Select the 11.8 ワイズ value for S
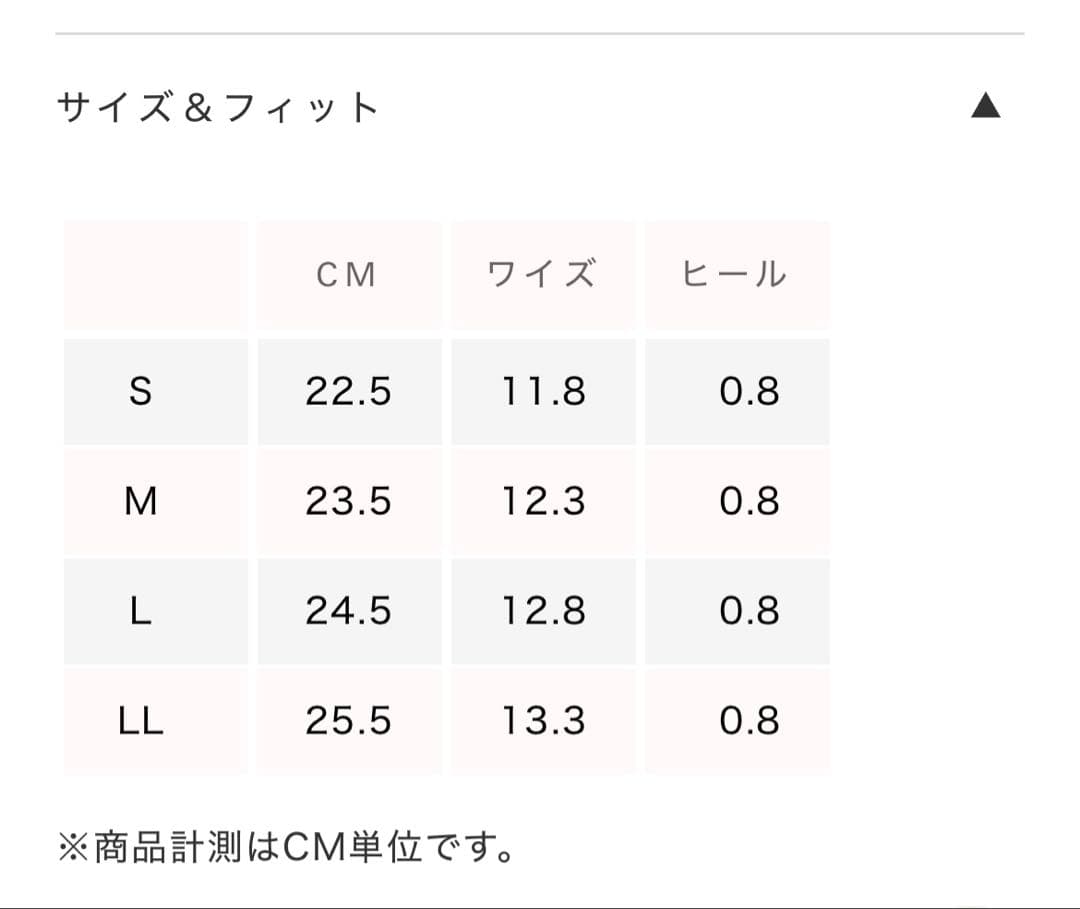 [543, 393]
